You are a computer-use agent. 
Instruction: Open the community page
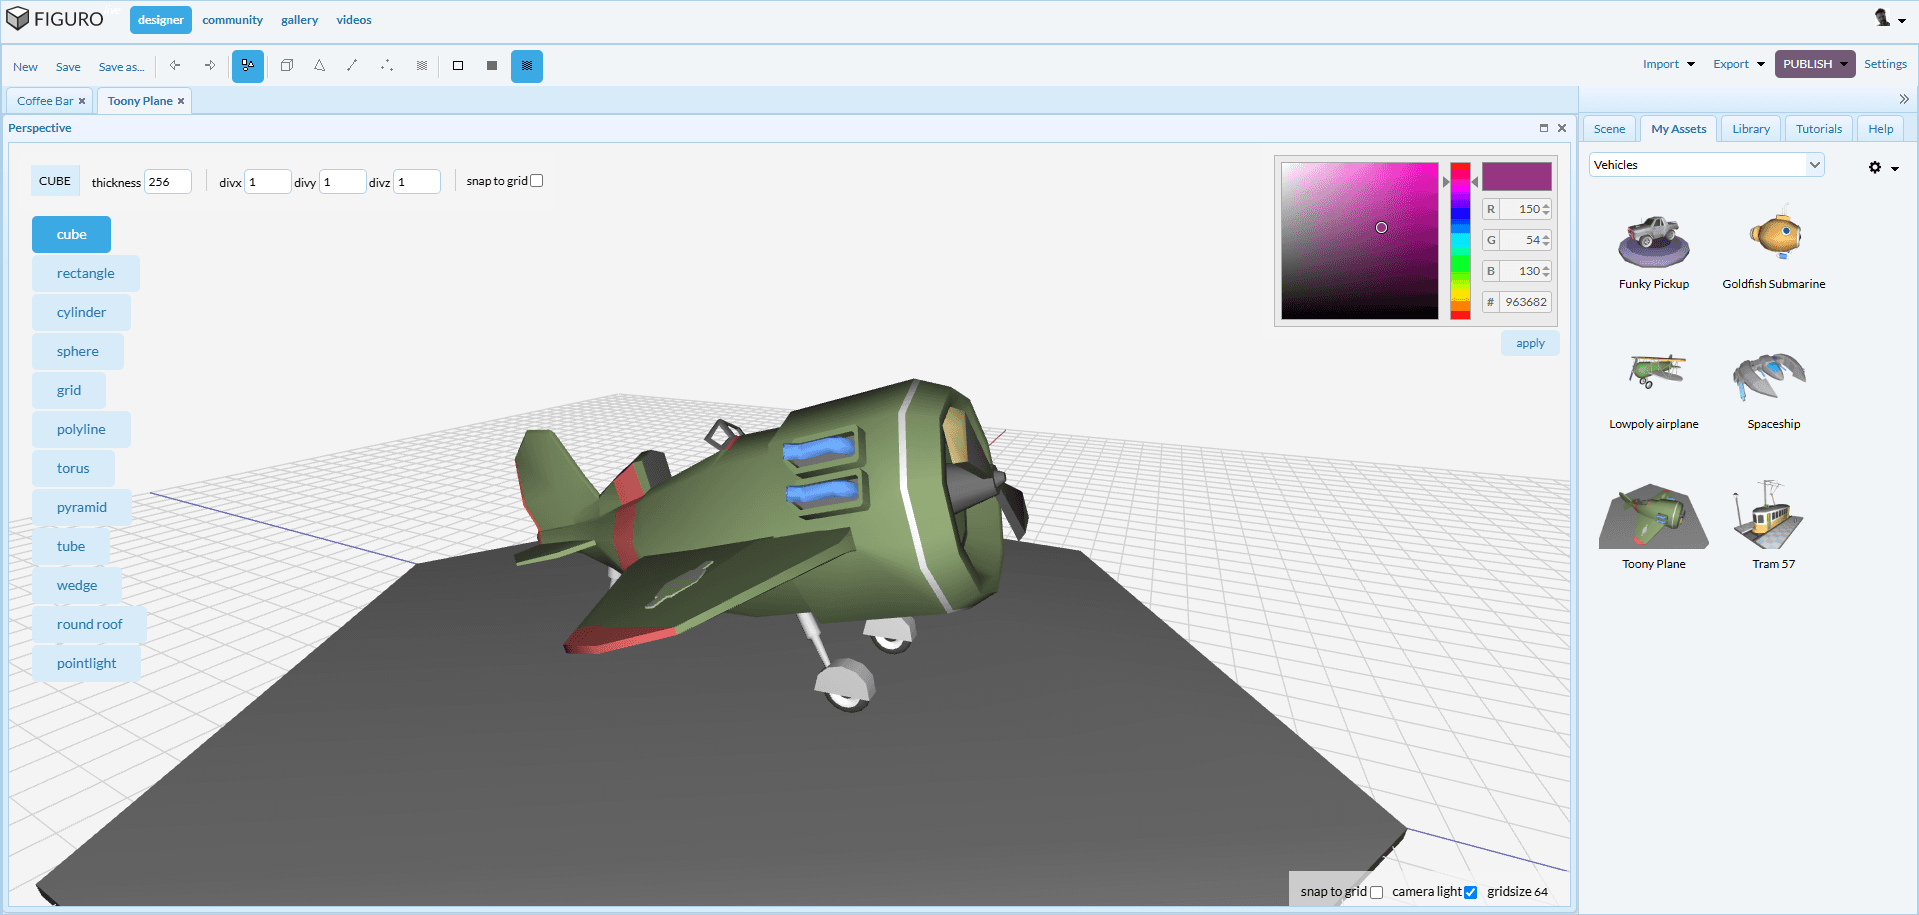pos(232,20)
